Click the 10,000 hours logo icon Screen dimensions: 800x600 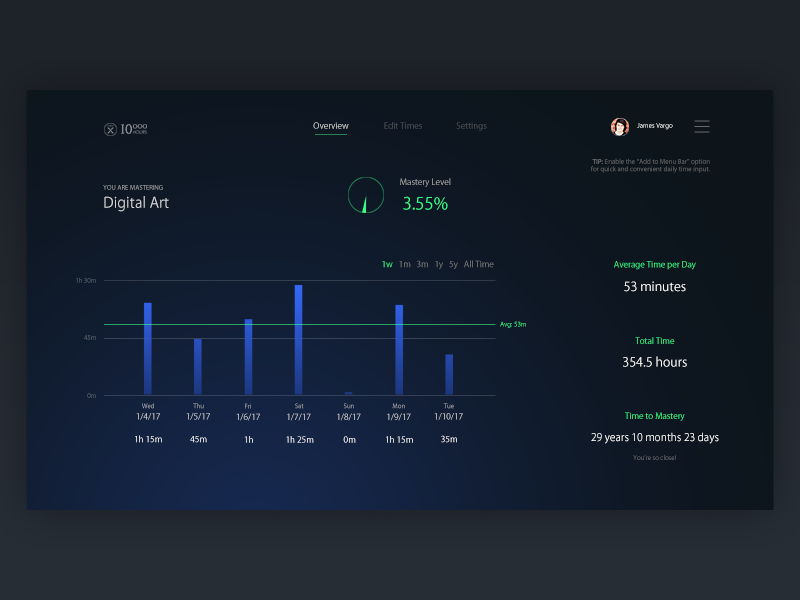[112, 127]
